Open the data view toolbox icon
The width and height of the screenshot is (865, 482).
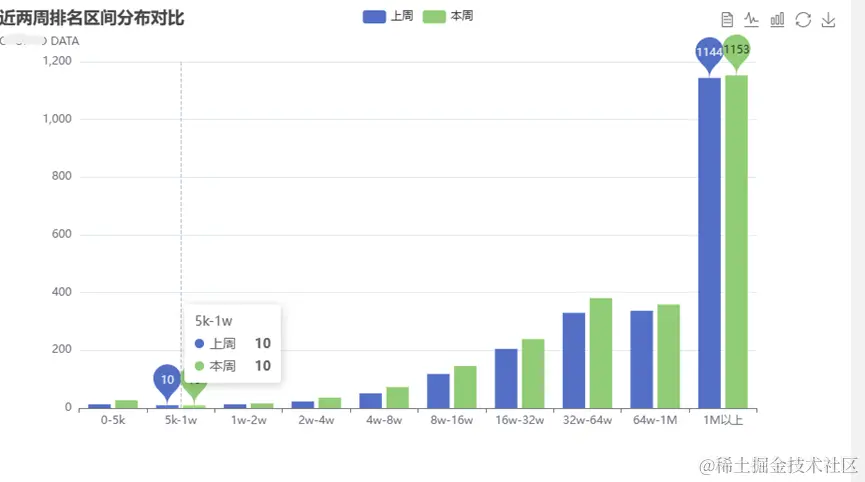727,19
